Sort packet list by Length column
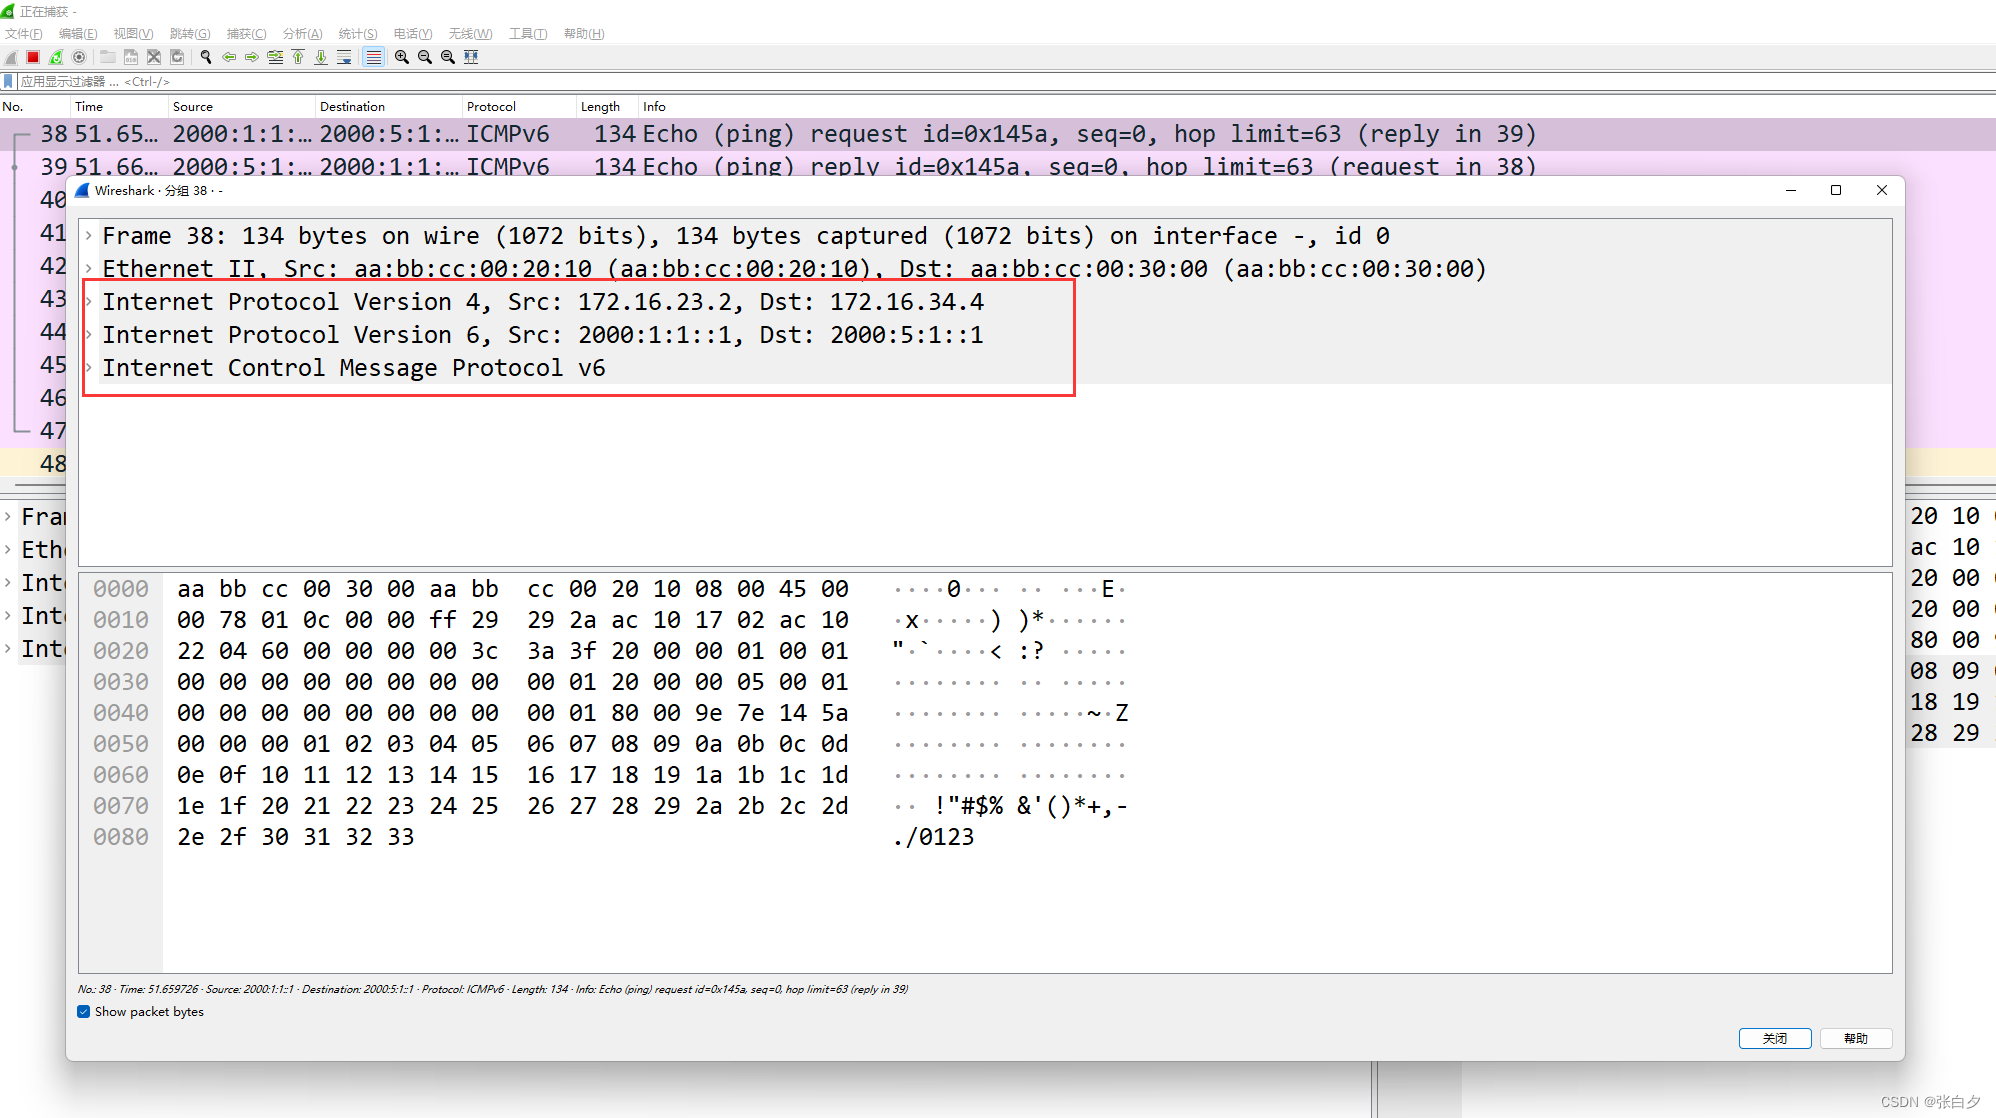This screenshot has height=1118, width=1996. tap(608, 106)
